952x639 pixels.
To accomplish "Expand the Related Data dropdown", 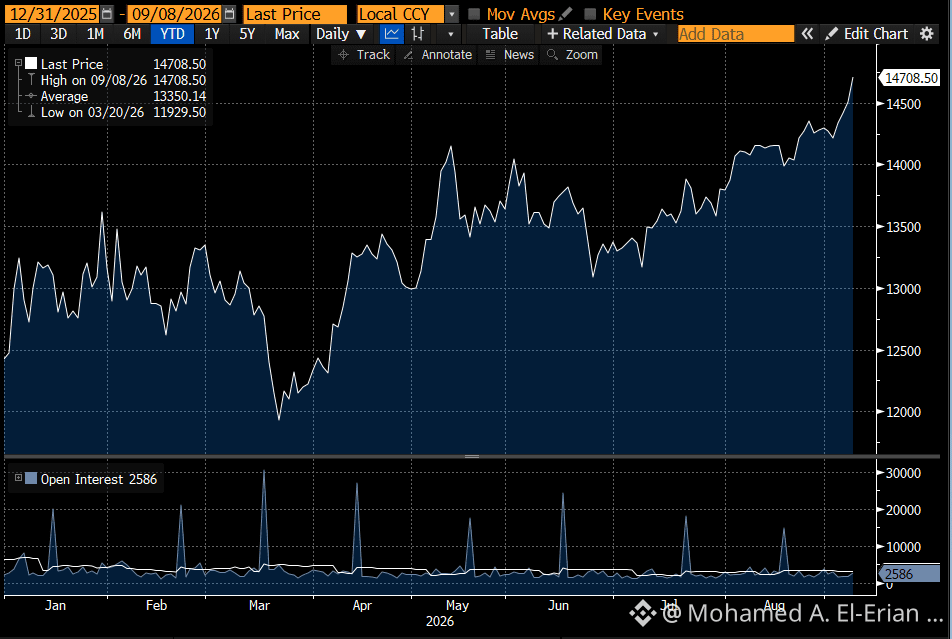I will [602, 34].
